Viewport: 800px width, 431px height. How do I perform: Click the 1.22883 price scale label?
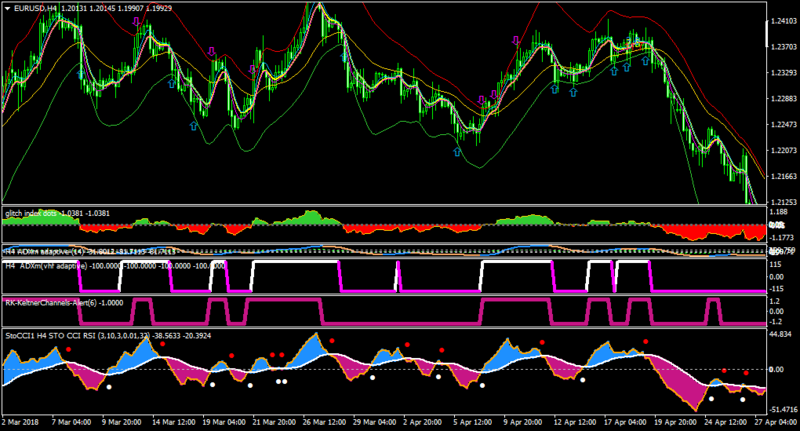point(784,99)
